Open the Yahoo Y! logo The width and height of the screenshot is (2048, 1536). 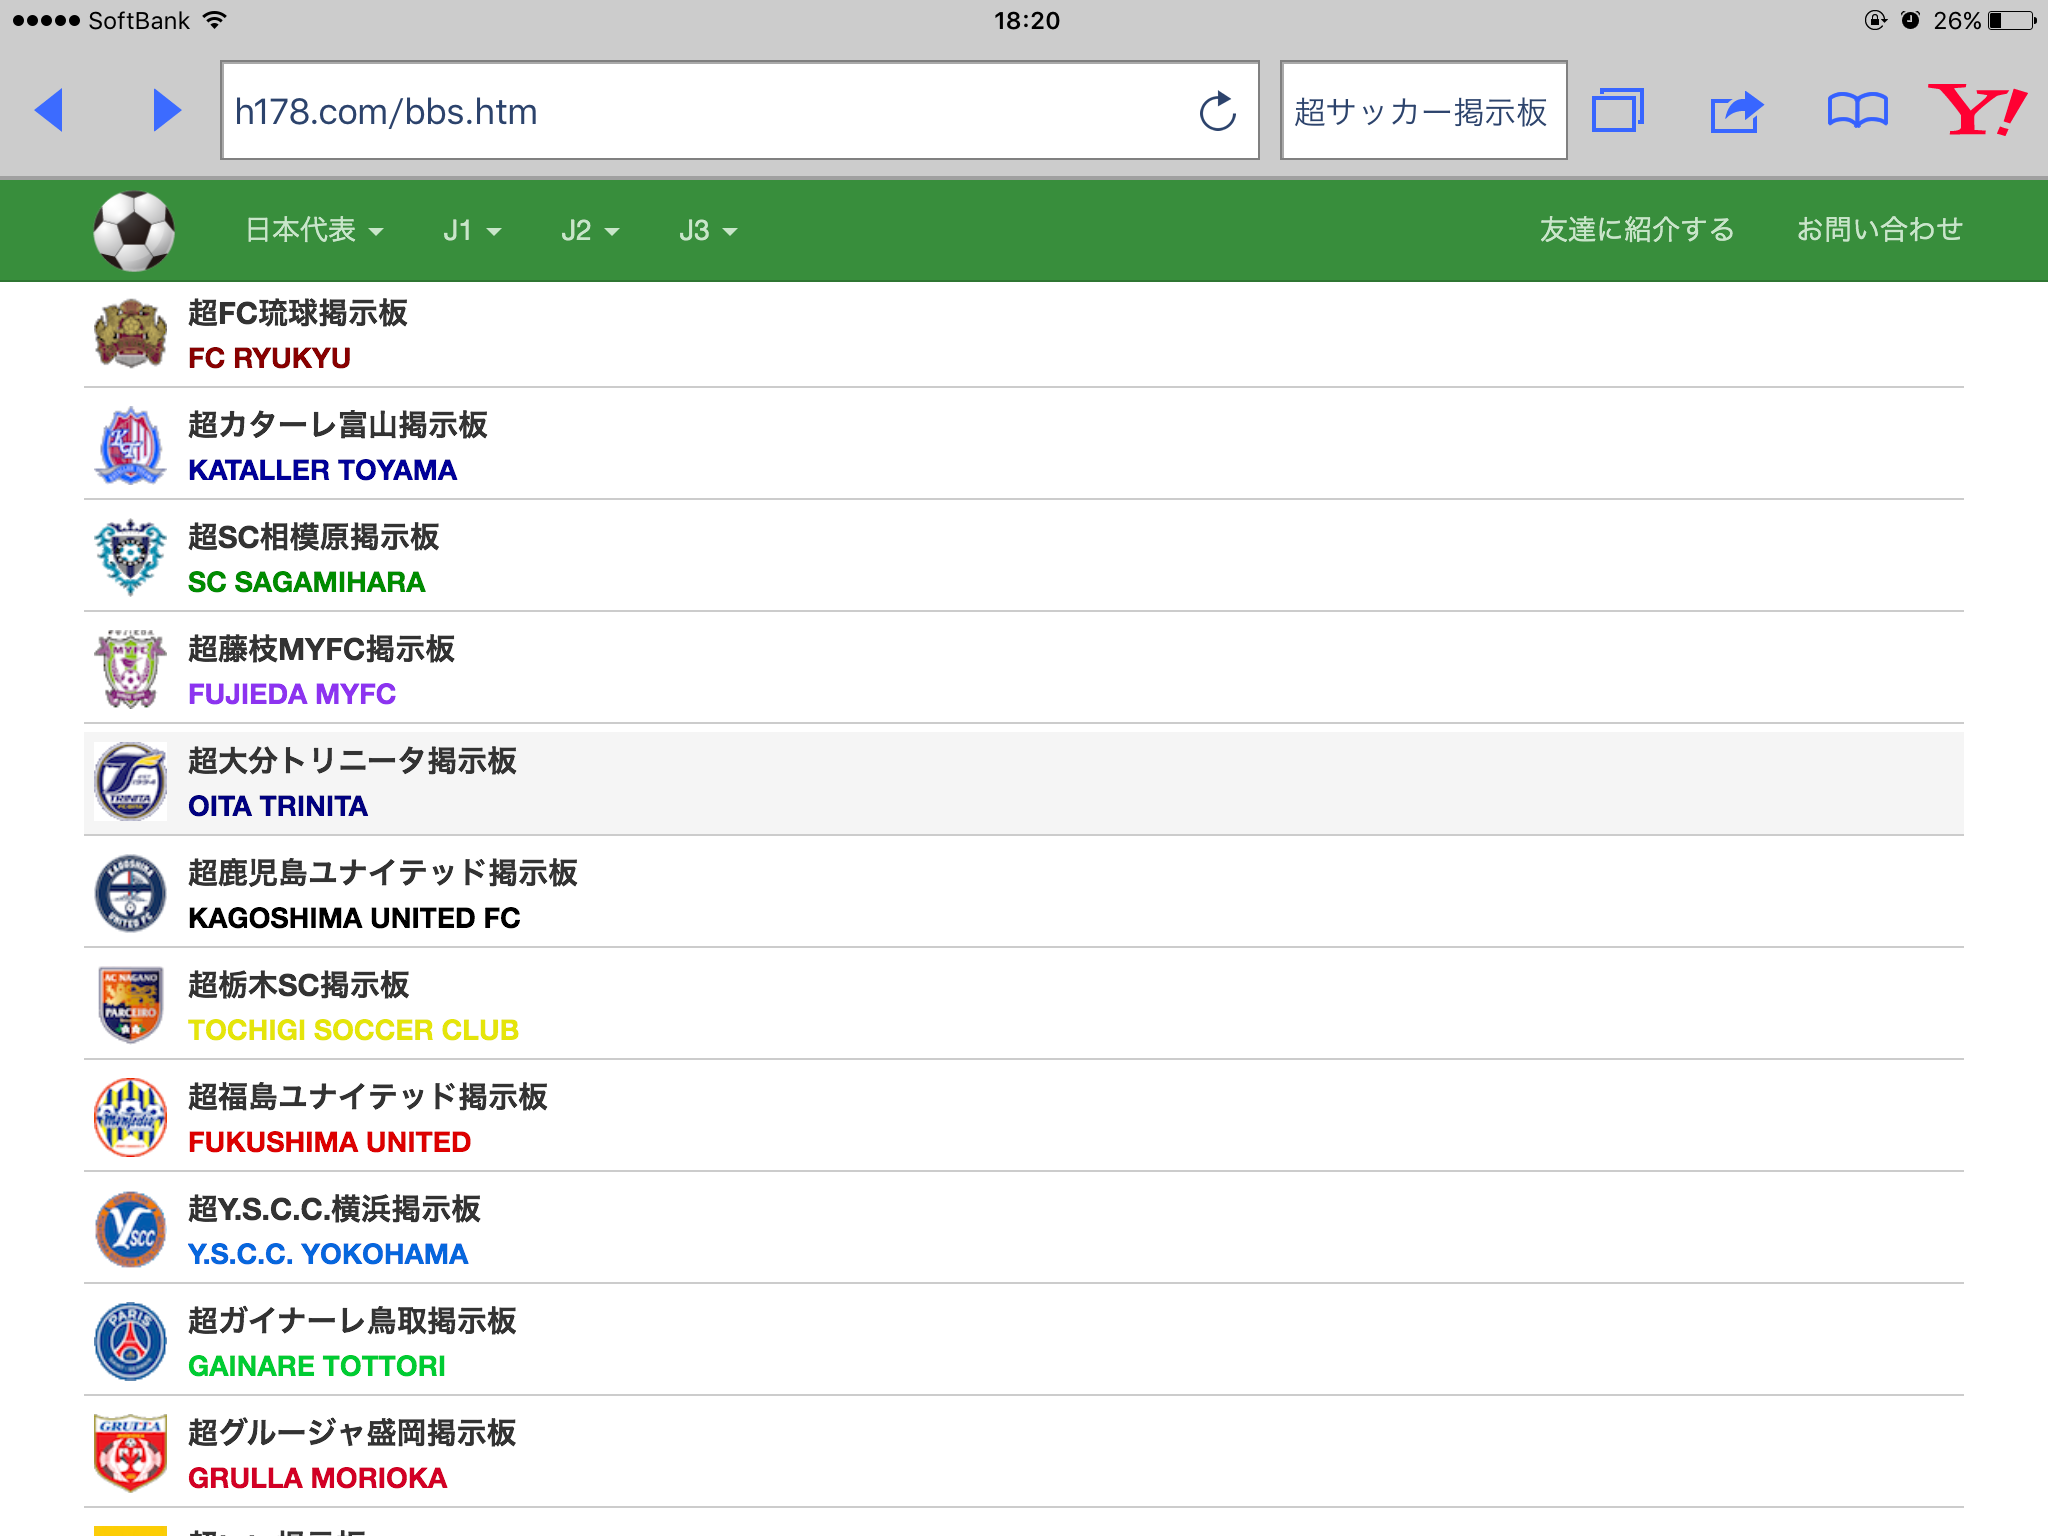[1977, 109]
